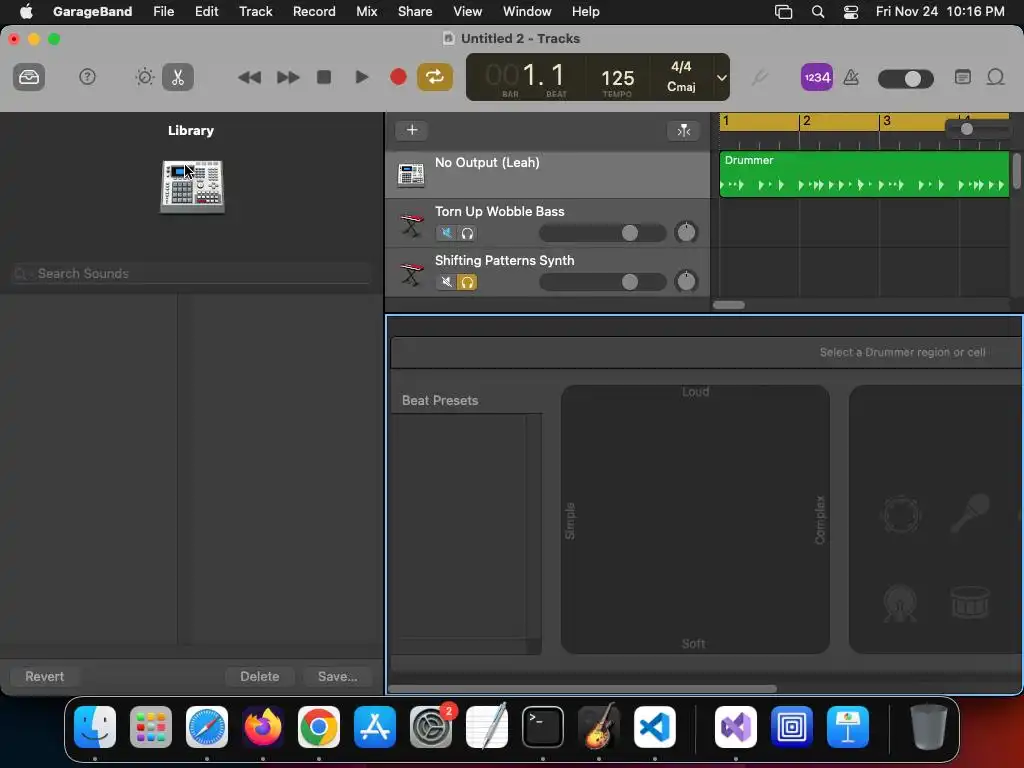Open the Note Pad button
The height and width of the screenshot is (768, 1024).
click(x=963, y=77)
